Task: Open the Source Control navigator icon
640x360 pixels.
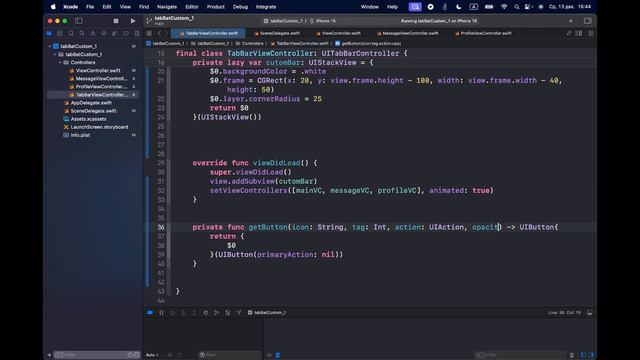Action: [60, 33]
